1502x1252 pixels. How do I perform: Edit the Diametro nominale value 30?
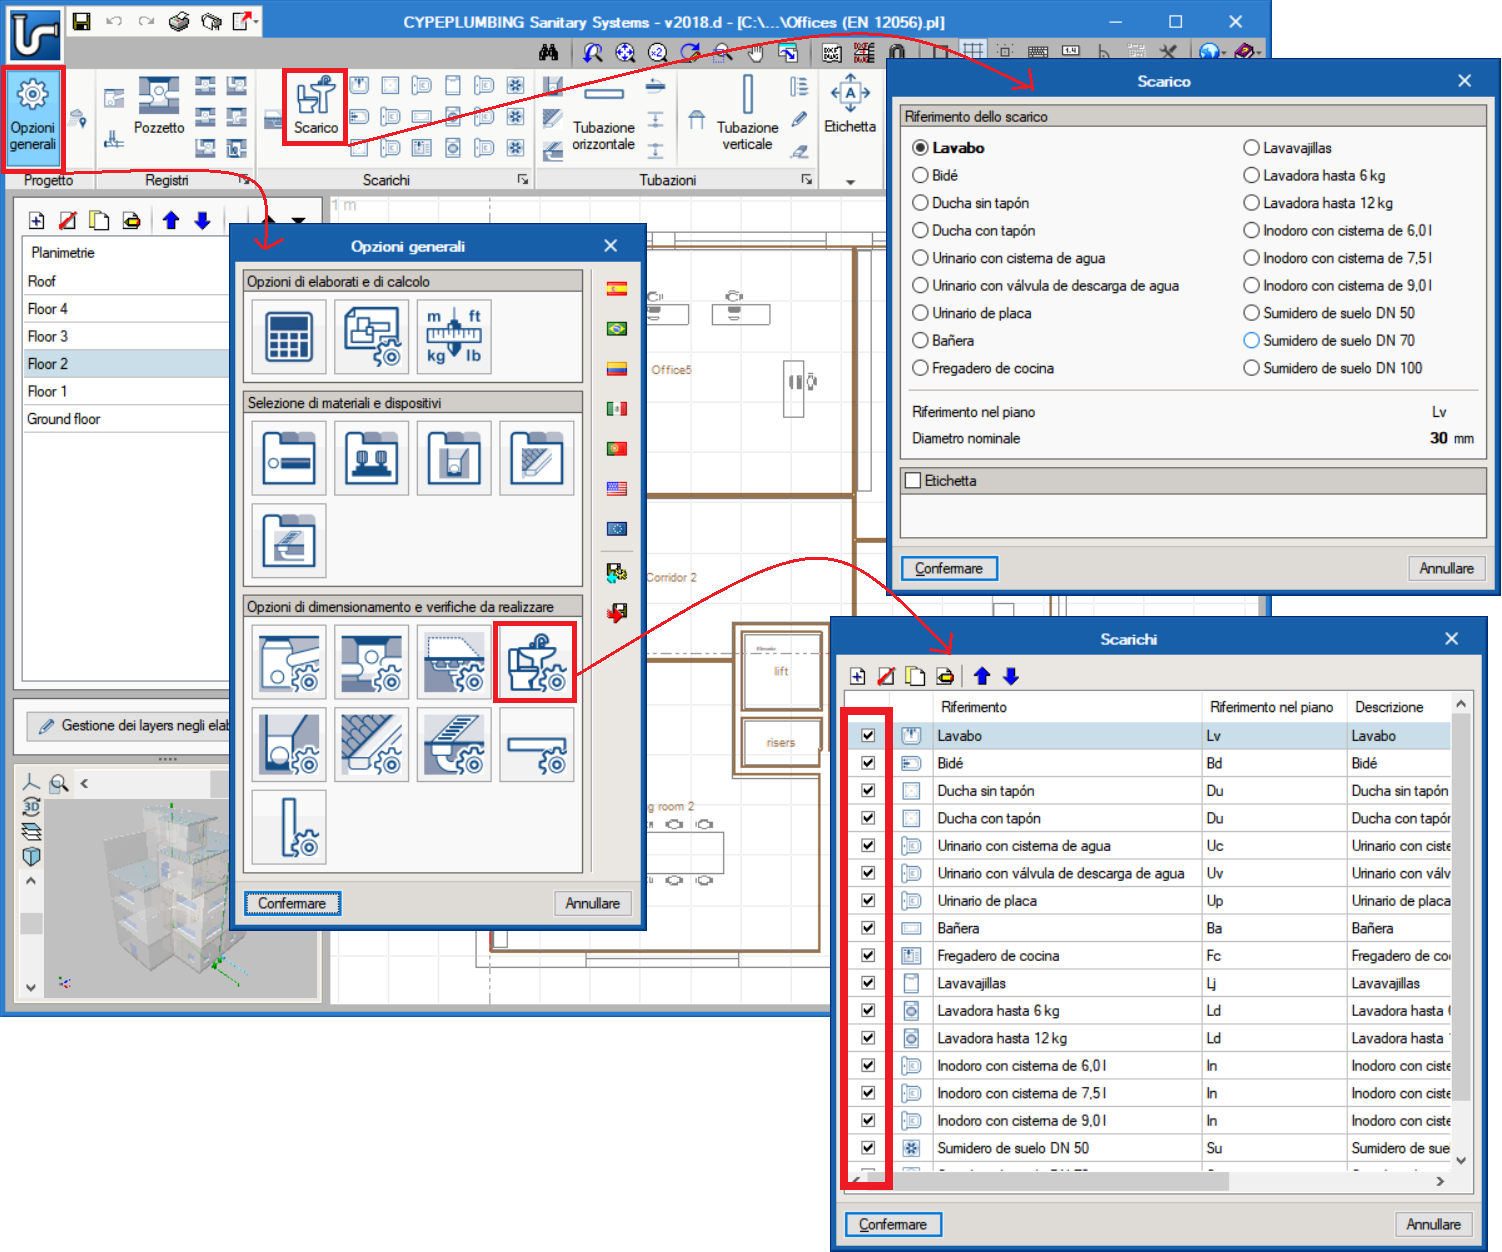click(x=1438, y=438)
